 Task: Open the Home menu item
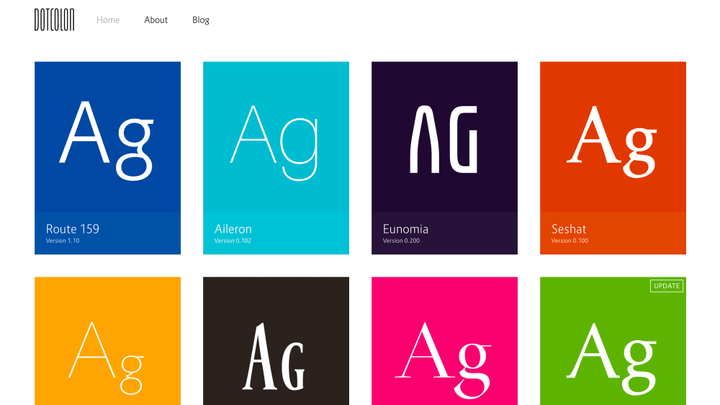(108, 20)
